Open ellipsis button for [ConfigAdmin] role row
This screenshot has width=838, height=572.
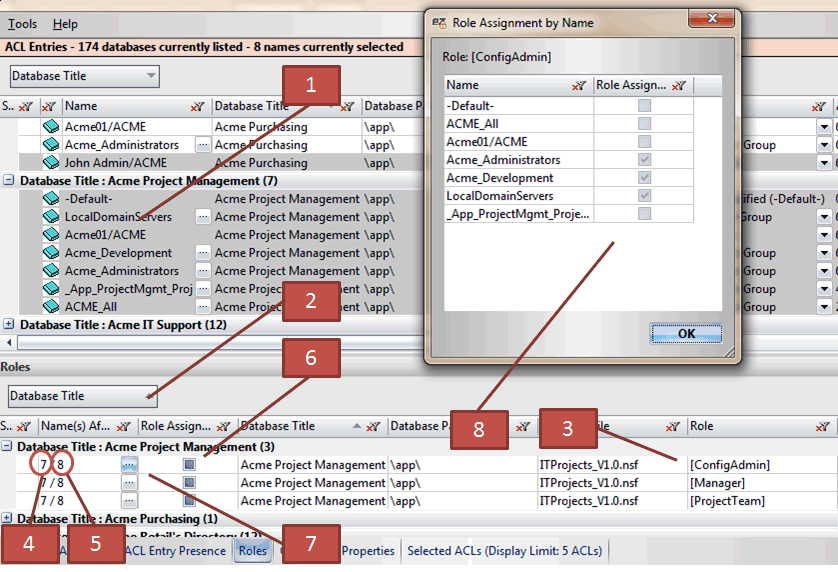[x=129, y=465]
